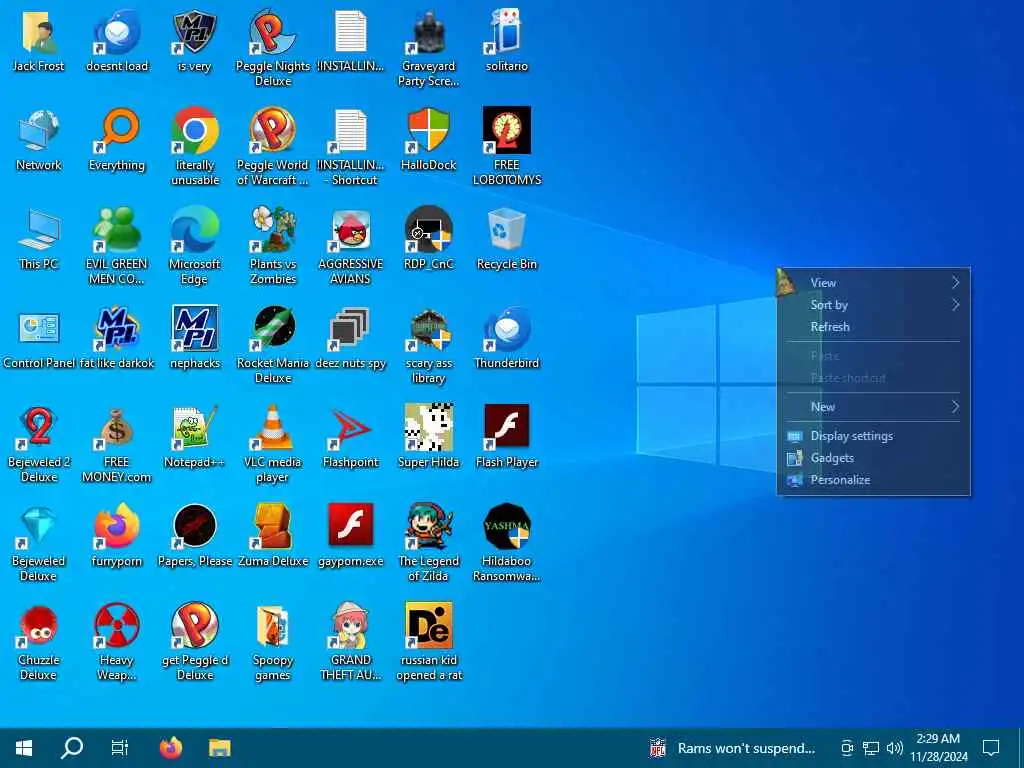Select This PC icon

pos(39,230)
